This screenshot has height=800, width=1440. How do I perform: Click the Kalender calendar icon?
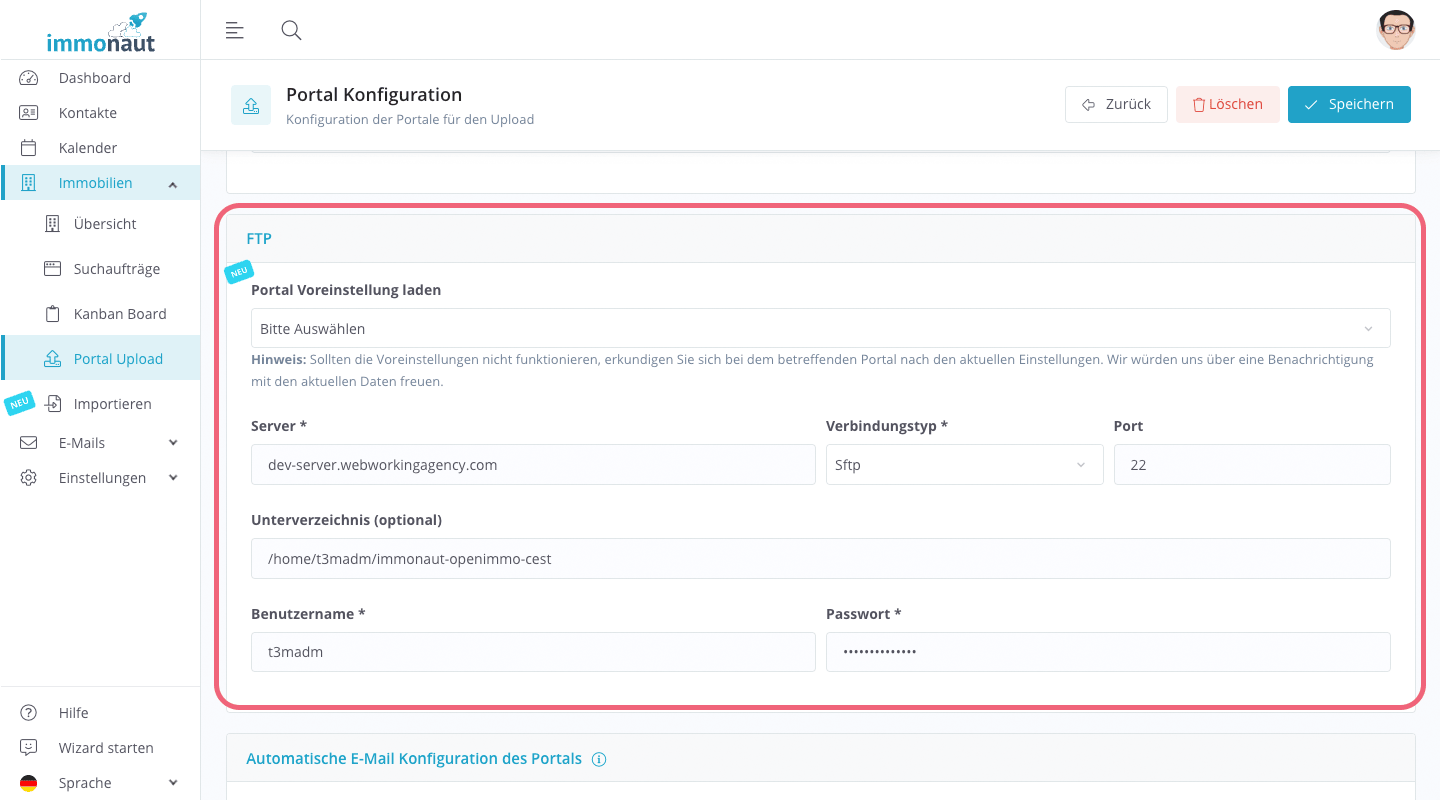tap(29, 148)
